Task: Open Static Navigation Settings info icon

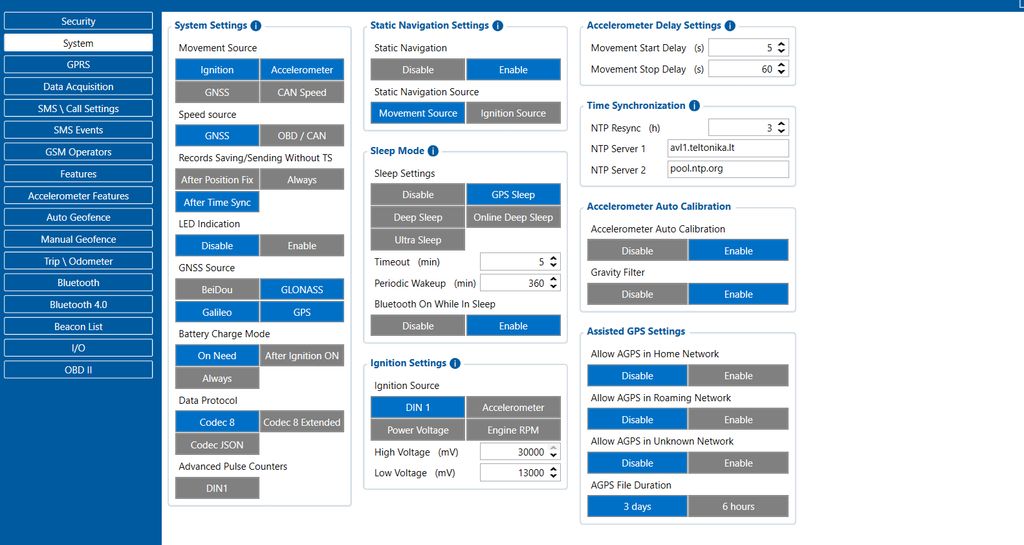Action: coord(498,25)
